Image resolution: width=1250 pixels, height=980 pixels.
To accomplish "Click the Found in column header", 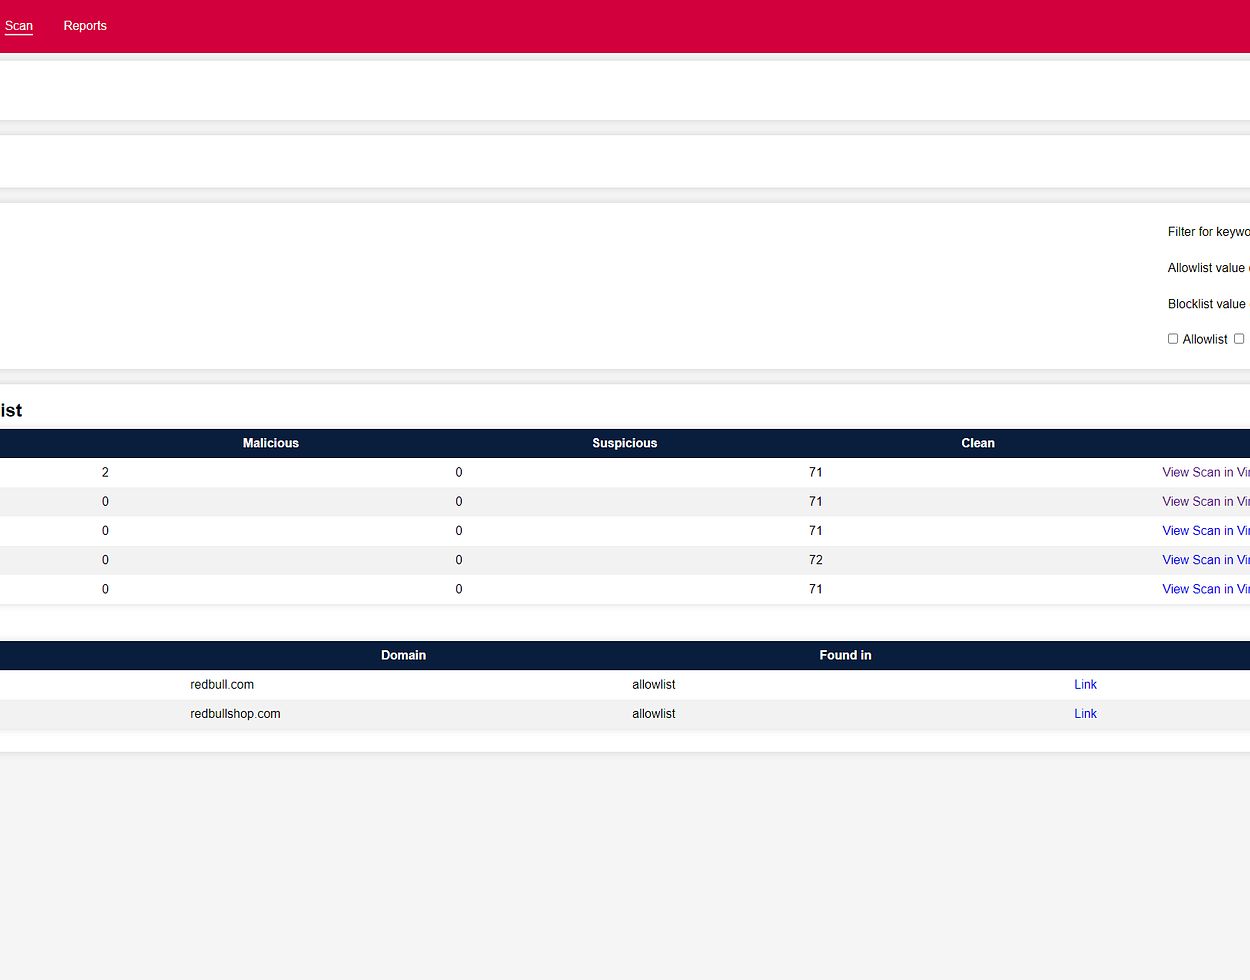I will (x=845, y=655).
